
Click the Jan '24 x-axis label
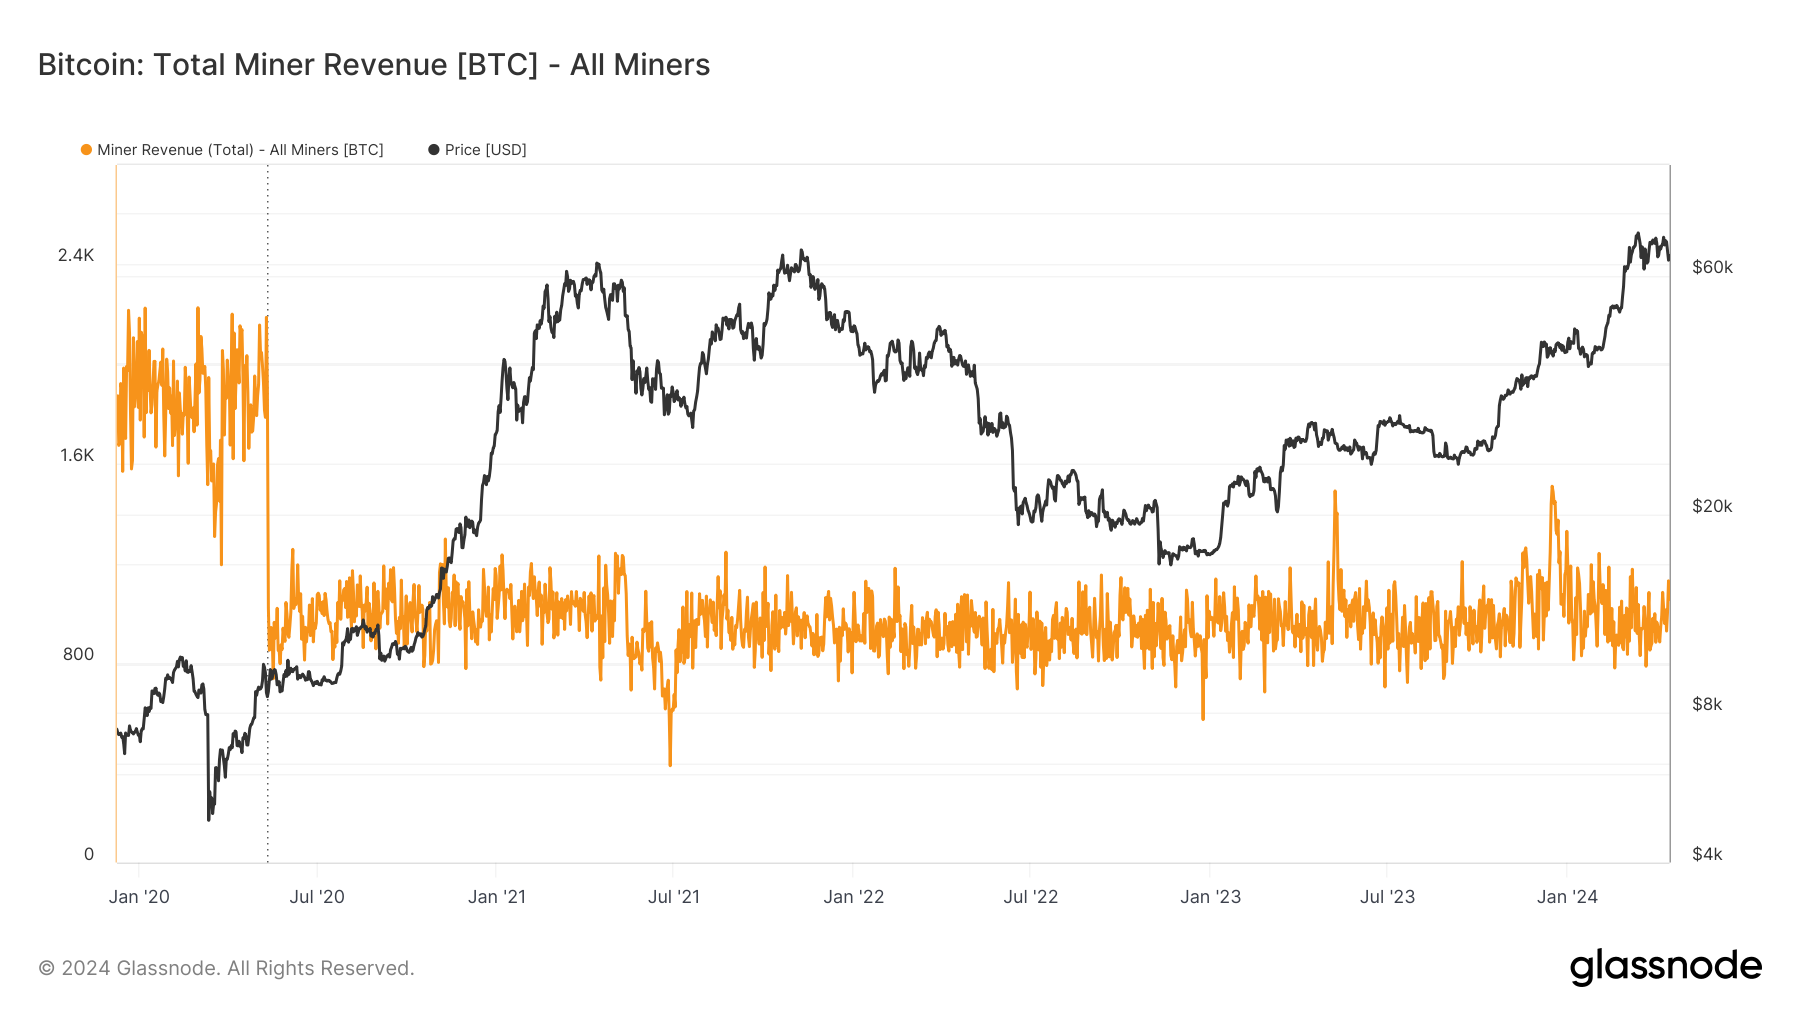(x=1567, y=897)
